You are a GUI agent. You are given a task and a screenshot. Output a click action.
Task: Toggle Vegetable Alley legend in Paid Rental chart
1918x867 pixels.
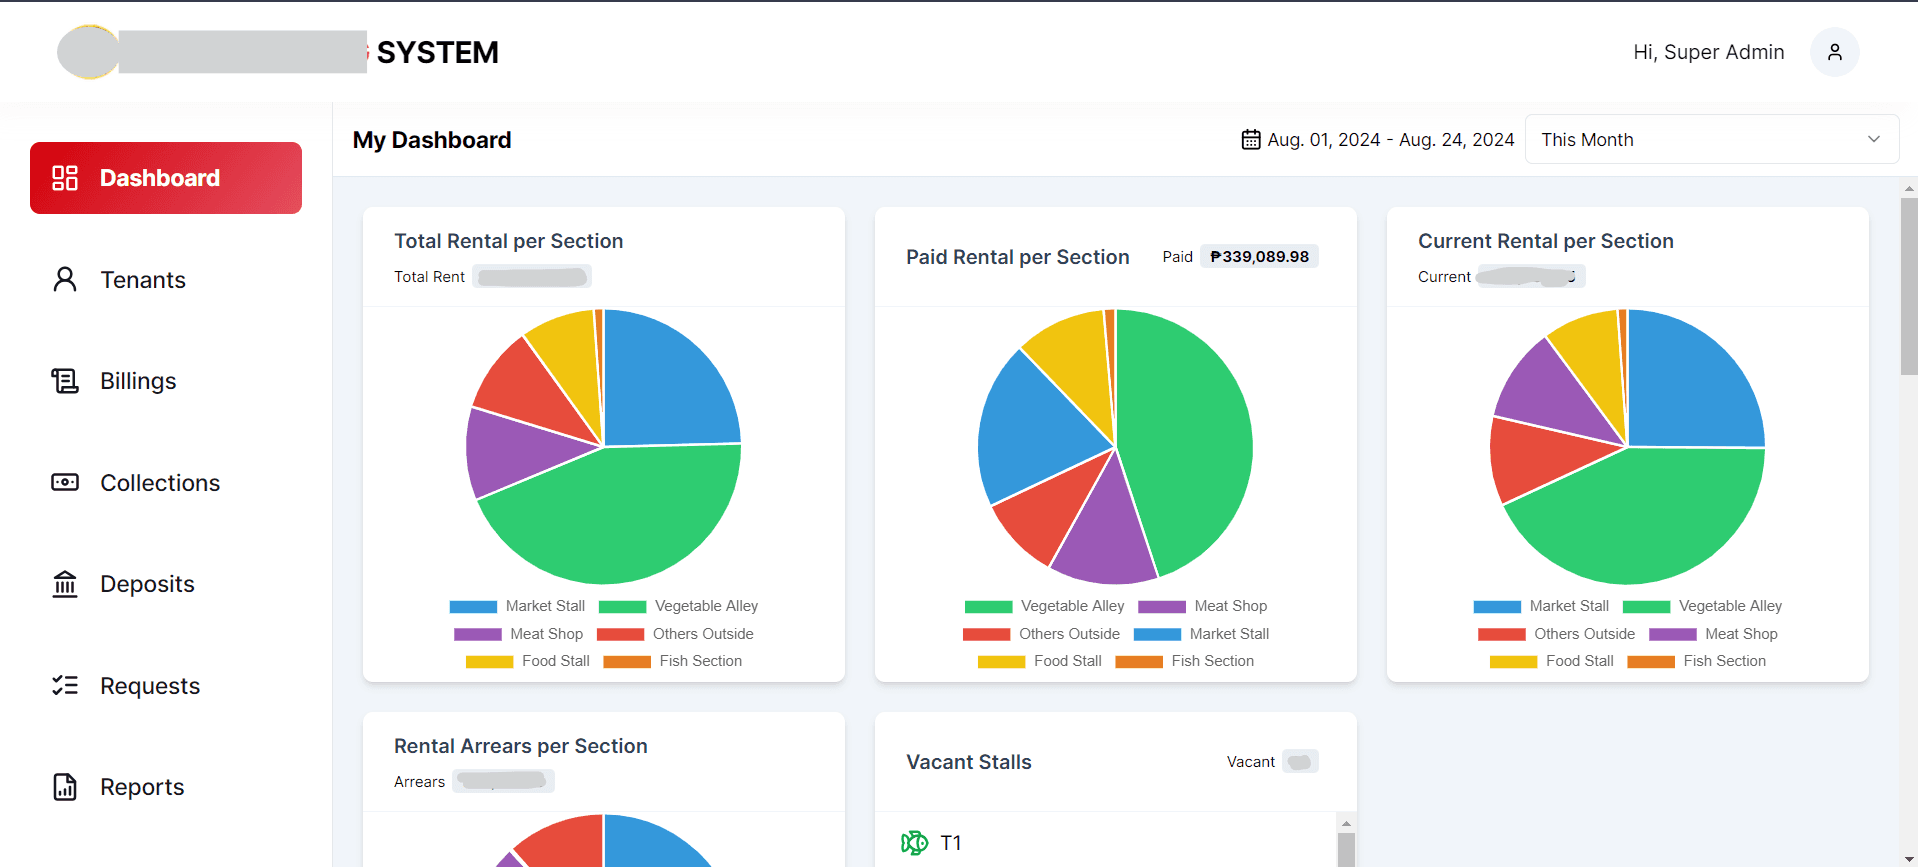point(1044,606)
